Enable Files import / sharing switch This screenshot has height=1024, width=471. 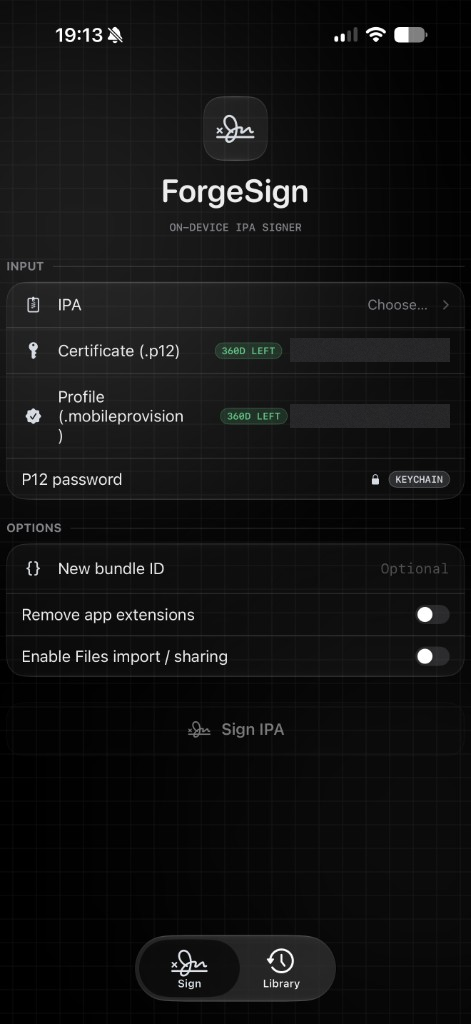432,656
